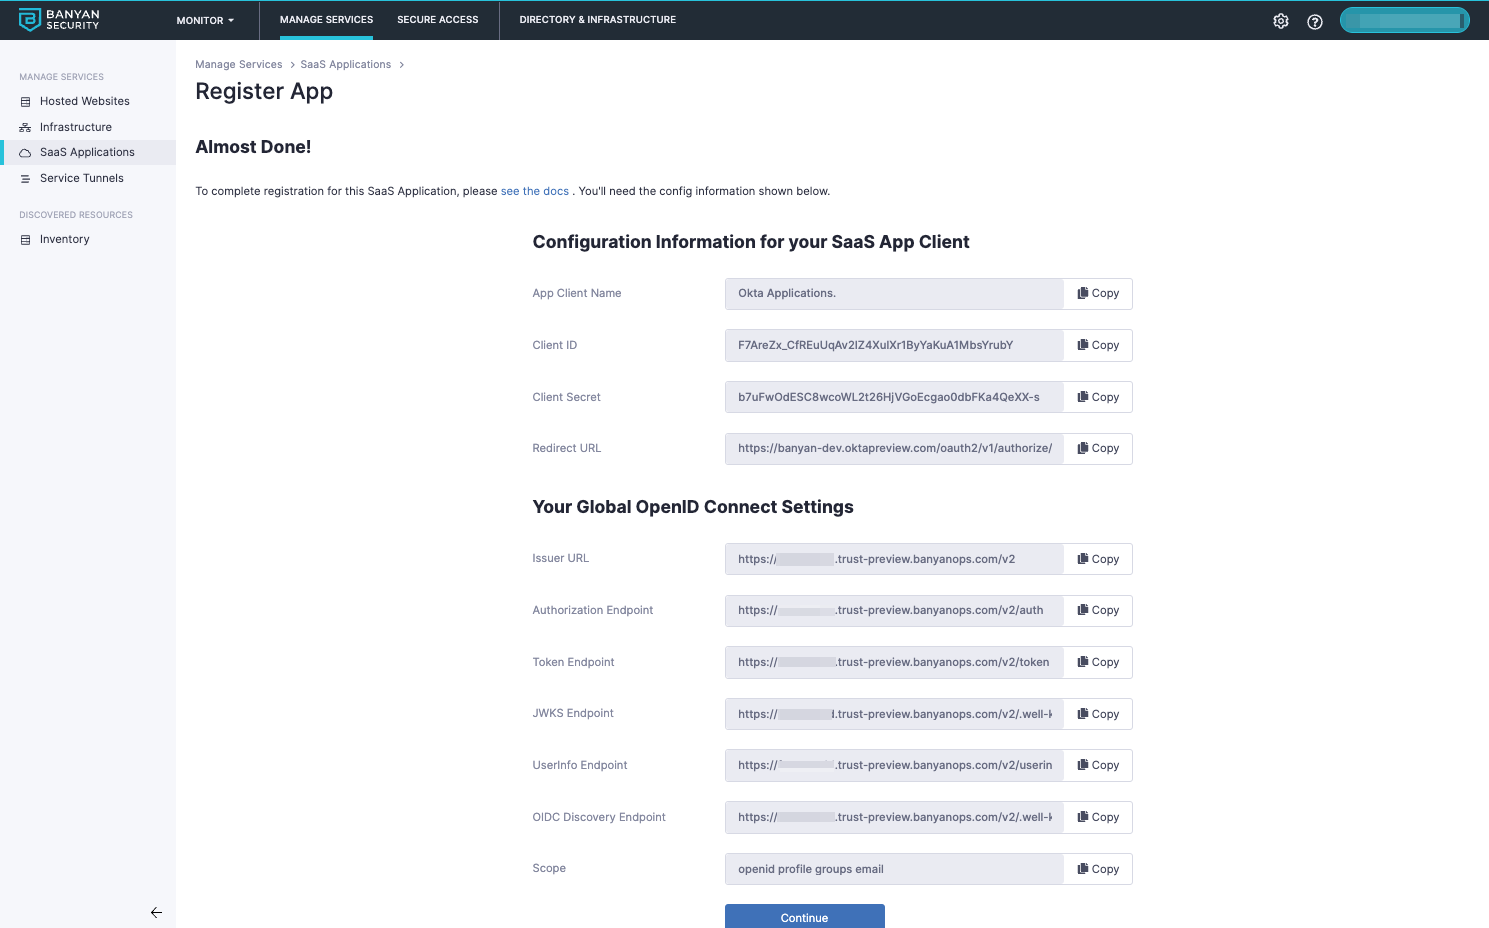Open Service Tunnels from the sidebar
Image resolution: width=1489 pixels, height=928 pixels.
click(82, 178)
